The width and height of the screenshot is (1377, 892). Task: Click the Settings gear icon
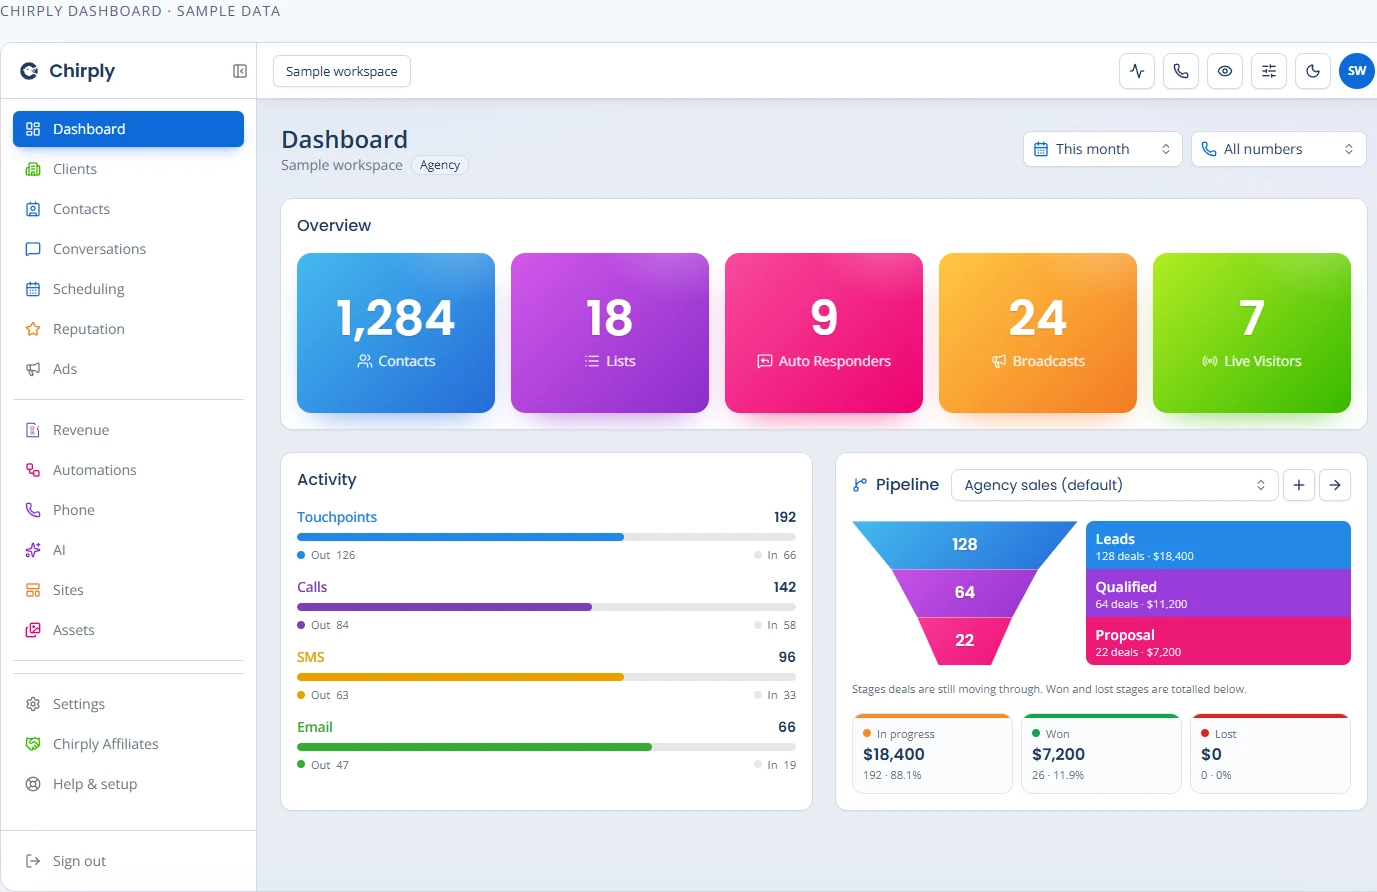click(x=33, y=704)
